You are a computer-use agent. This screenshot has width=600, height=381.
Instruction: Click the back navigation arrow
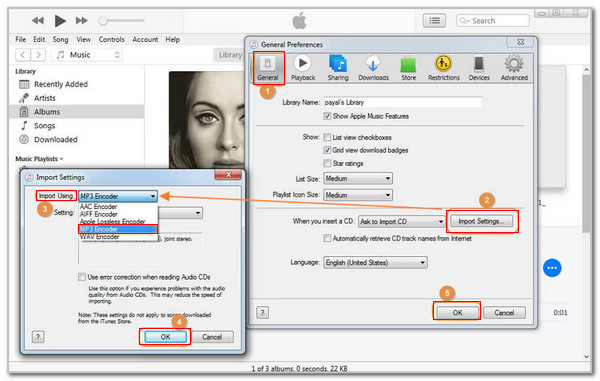pyautogui.click(x=23, y=55)
